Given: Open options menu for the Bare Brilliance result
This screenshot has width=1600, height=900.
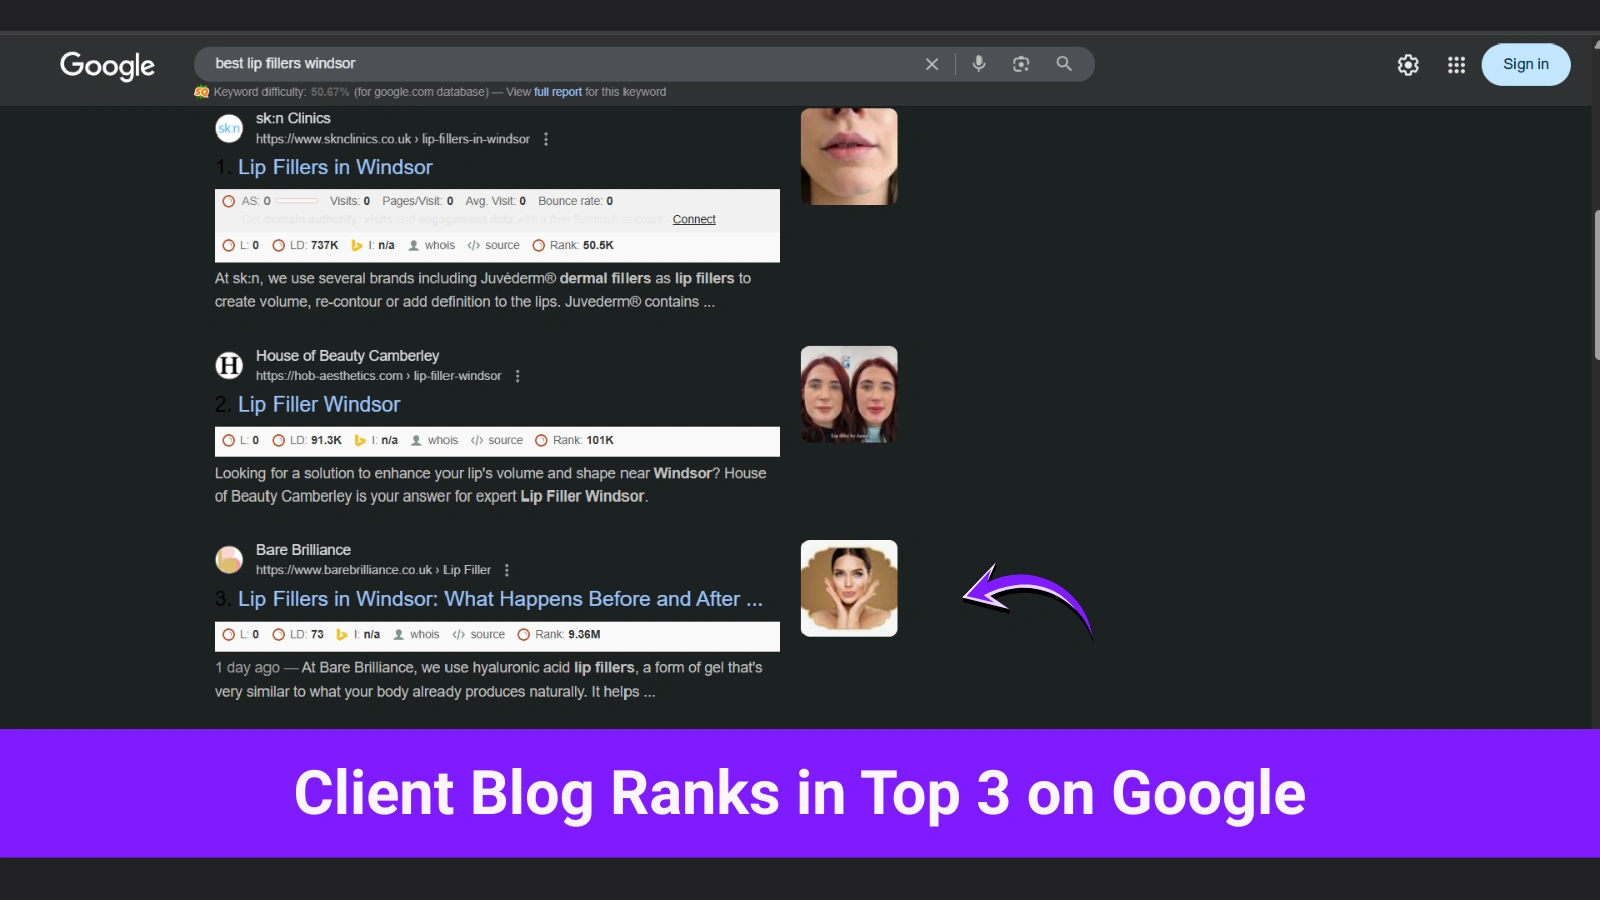Looking at the screenshot, I should [x=507, y=569].
